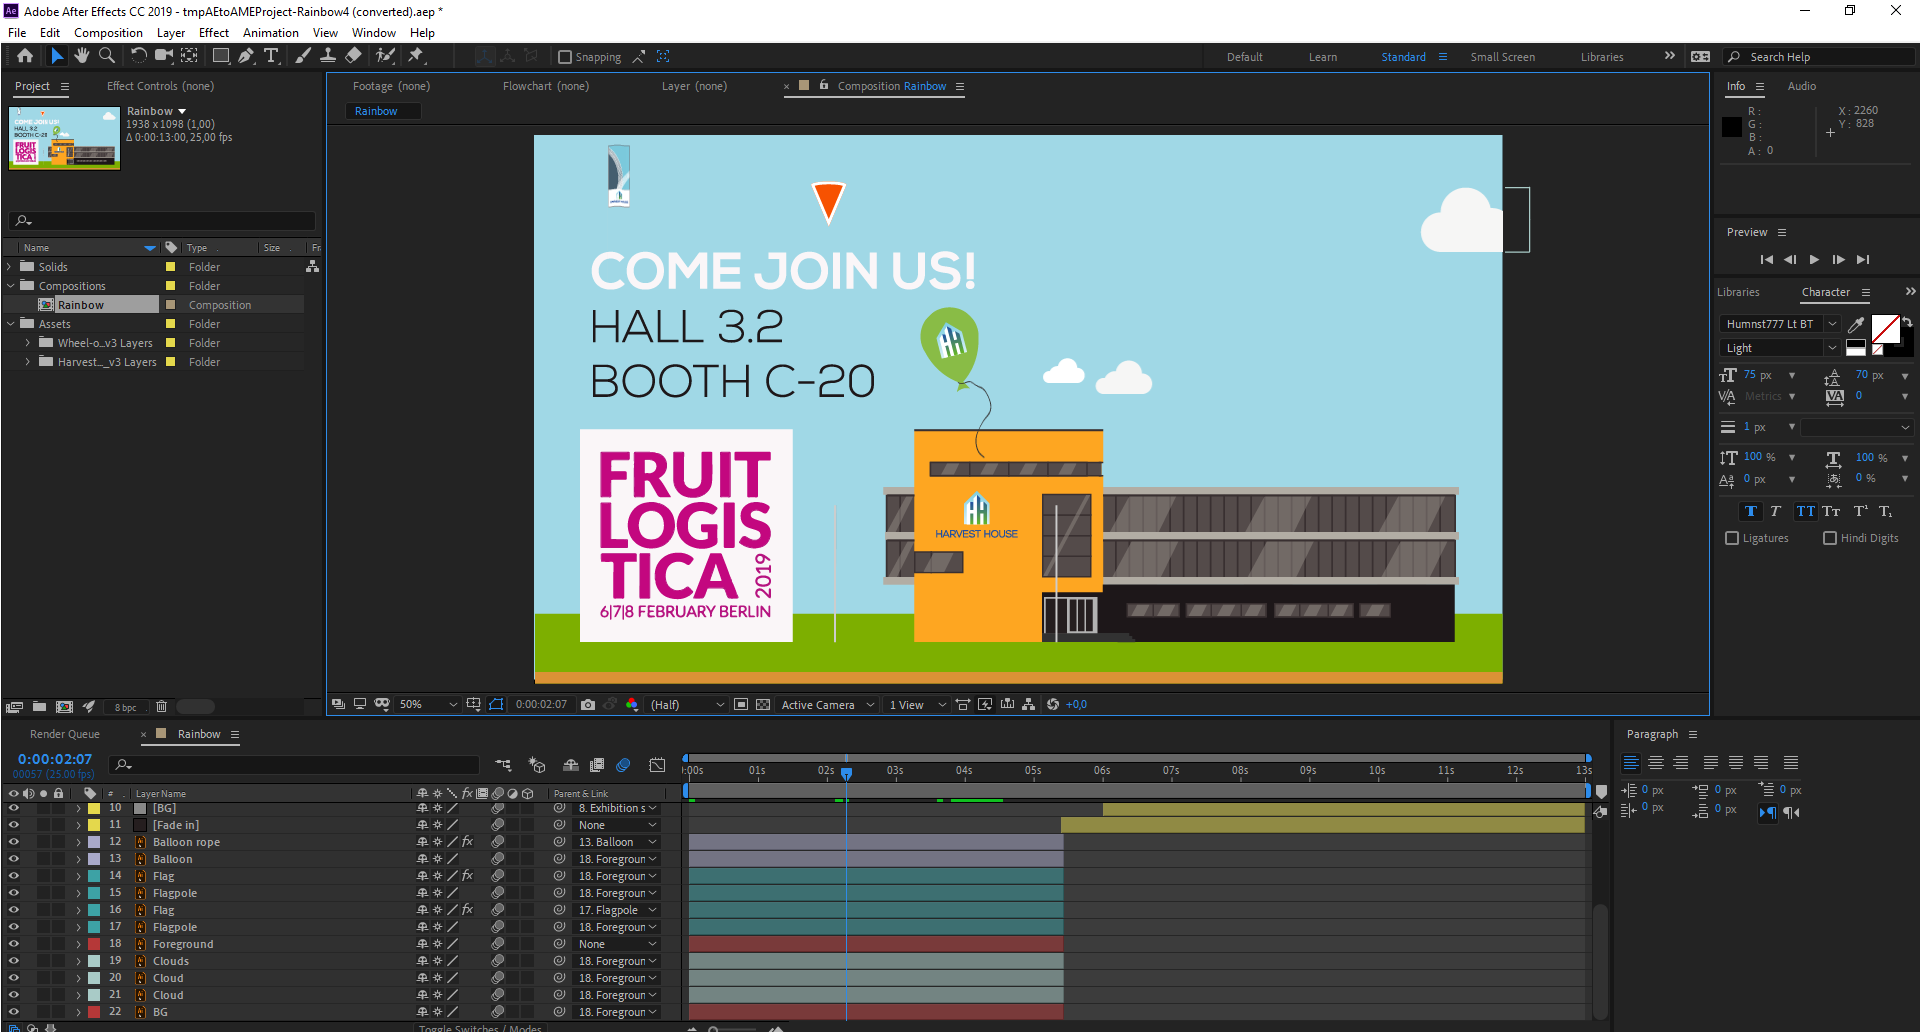Open the Light font style dropdown

(1780, 348)
